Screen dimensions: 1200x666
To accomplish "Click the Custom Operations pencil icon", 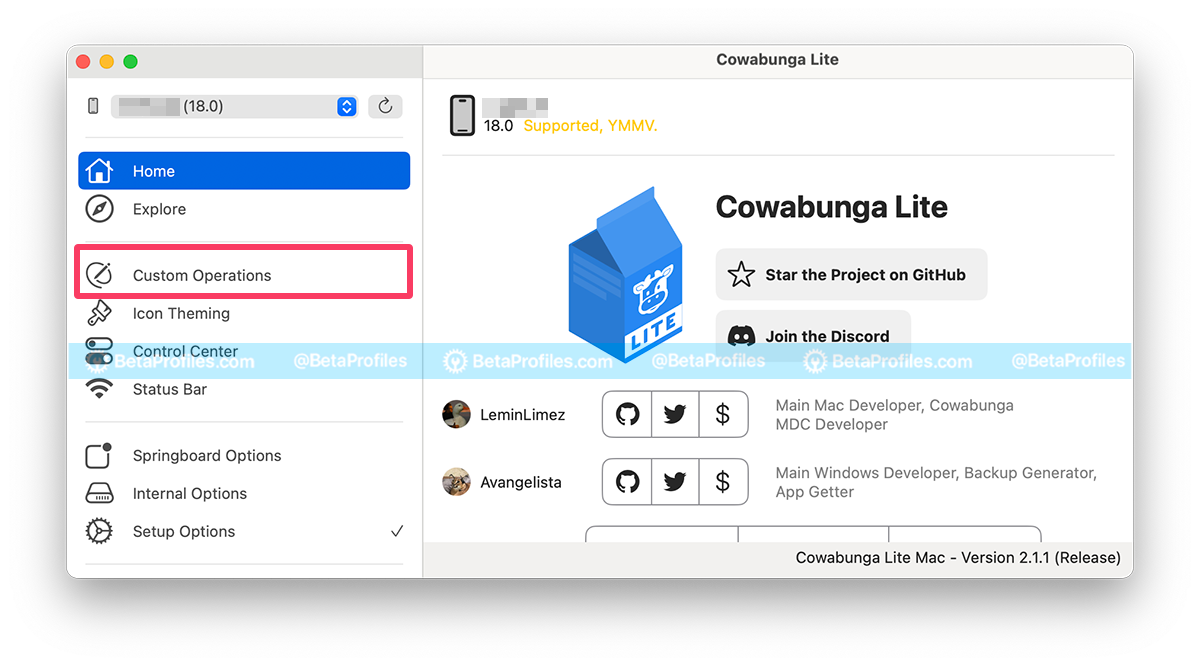I will click(x=99, y=275).
